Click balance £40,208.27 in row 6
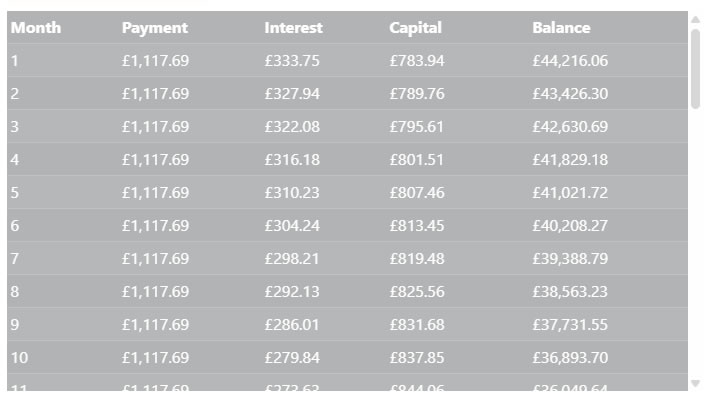This screenshot has width=708, height=401. 570,226
